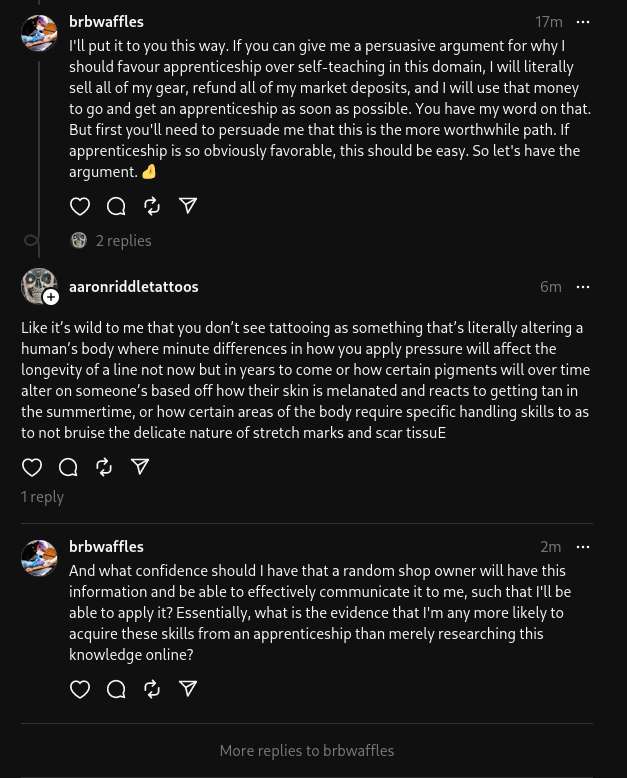Expand the 2 replies thread
627x778 pixels.
point(123,241)
